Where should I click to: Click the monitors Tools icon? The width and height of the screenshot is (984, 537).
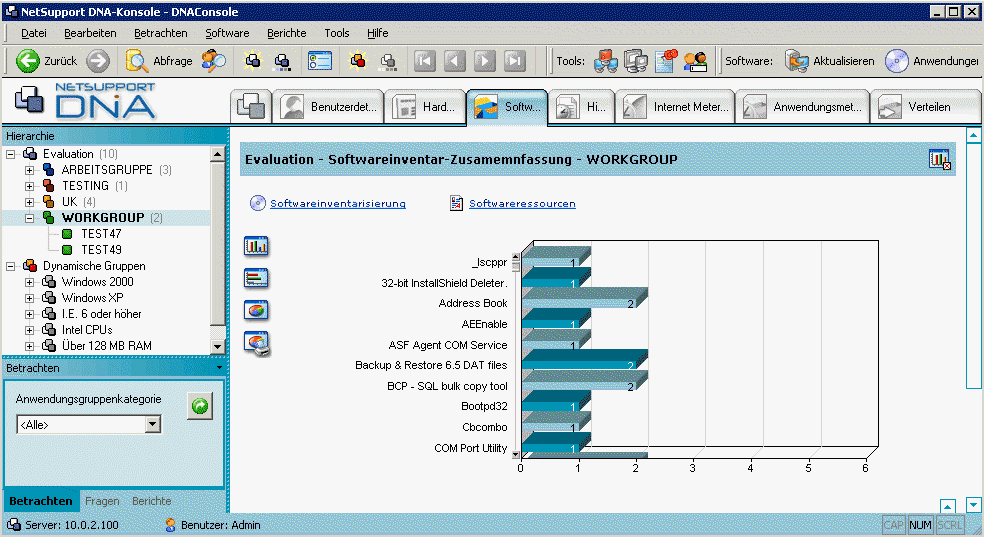click(635, 61)
